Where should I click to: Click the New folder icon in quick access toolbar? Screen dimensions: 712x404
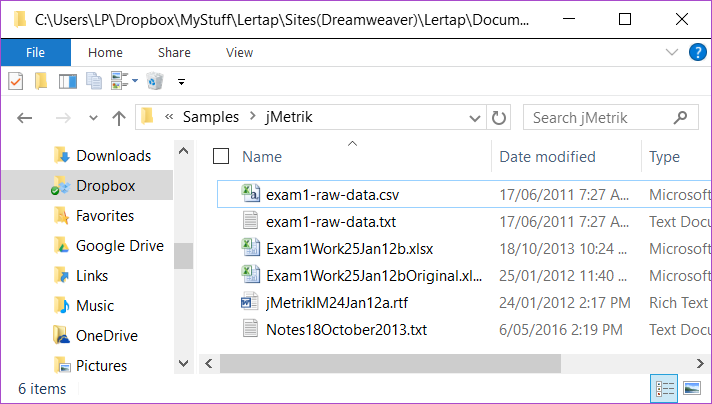41,81
